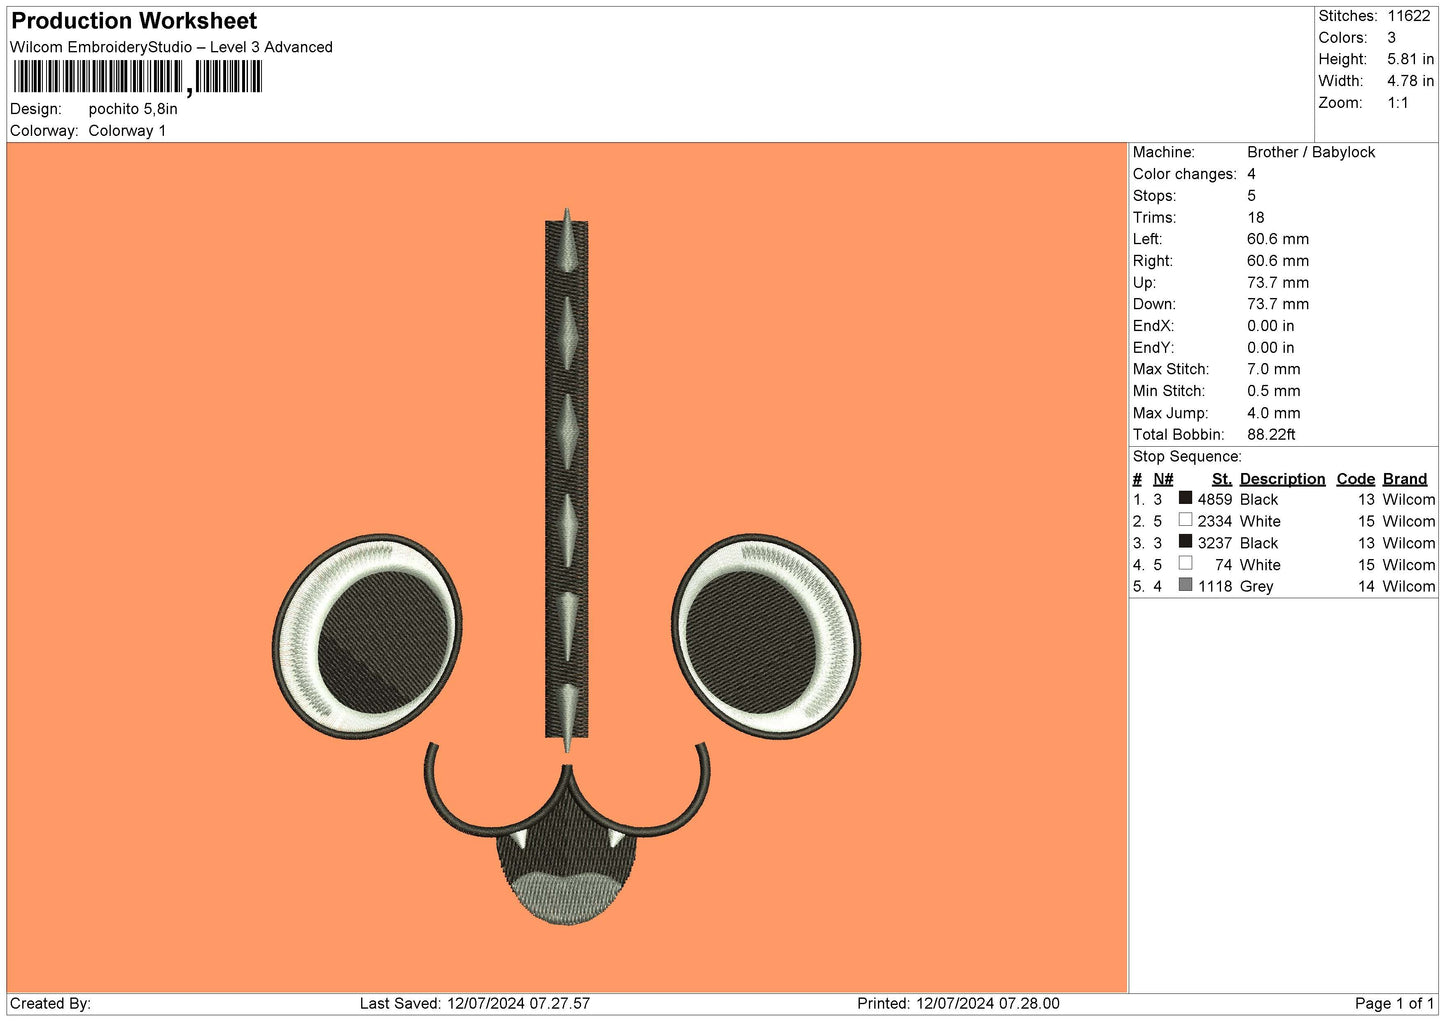The image size is (1445, 1021).
Task: Click the 'Colors:' label in the summary box
Action: coord(1342,38)
